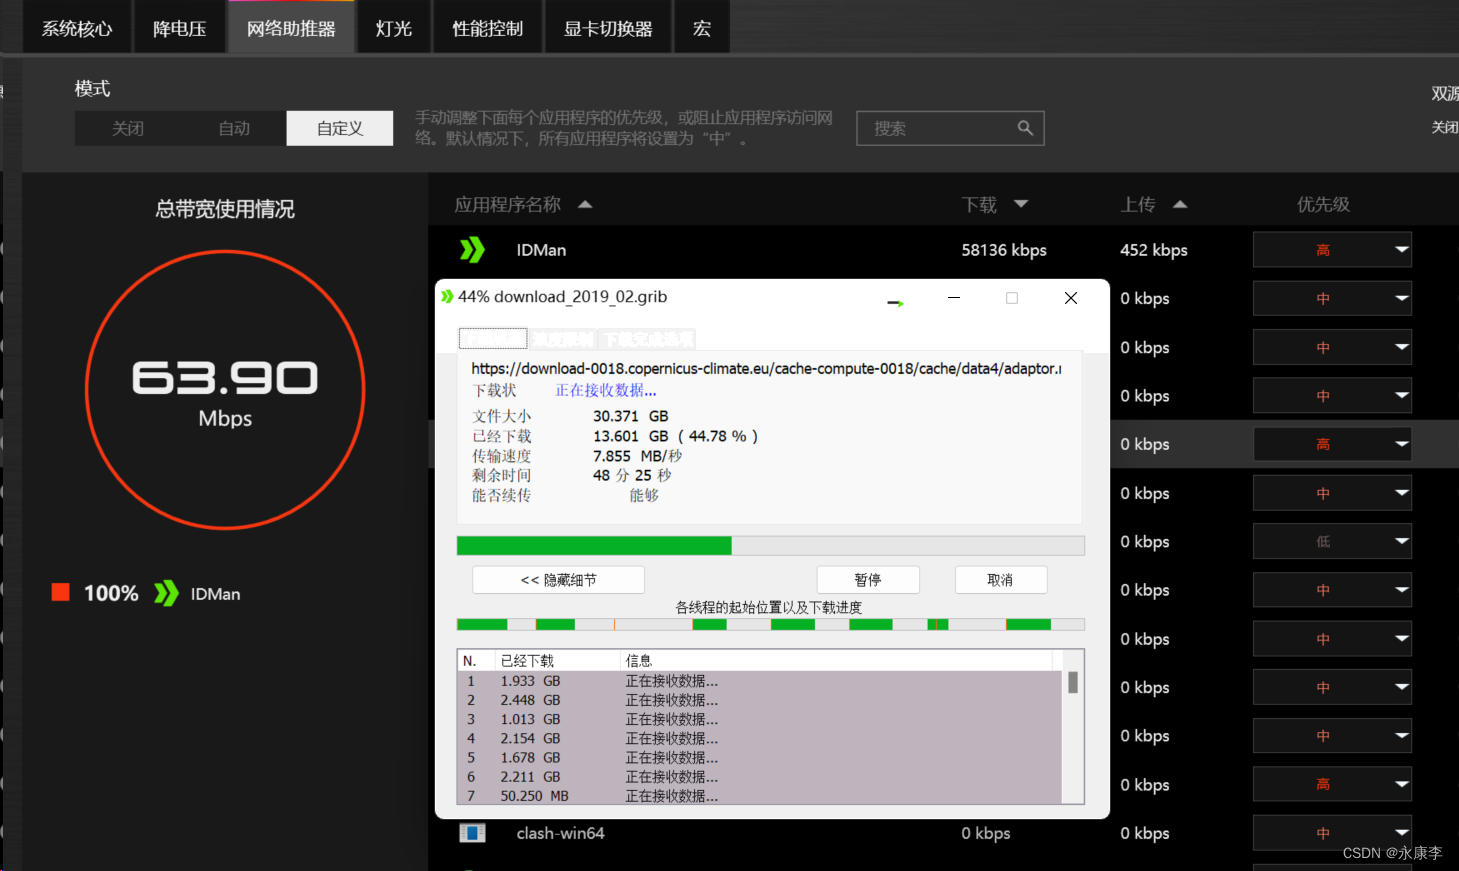Image resolution: width=1459 pixels, height=871 pixels.
Task: Select 下载状态 tab in download dialog
Action: pyautogui.click(x=493, y=338)
